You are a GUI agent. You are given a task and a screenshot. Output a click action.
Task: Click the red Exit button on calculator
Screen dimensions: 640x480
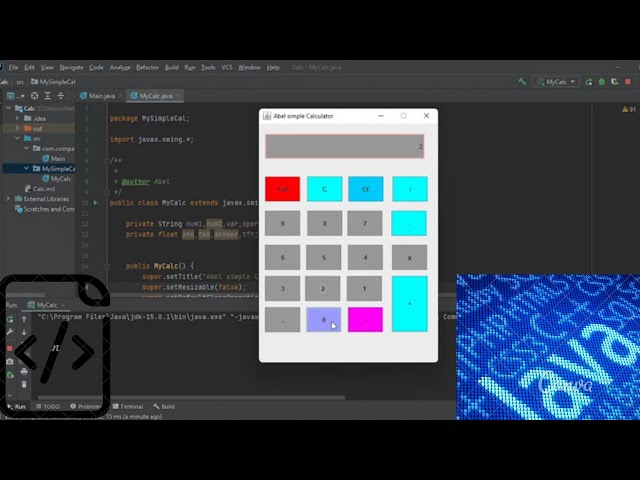pos(282,189)
